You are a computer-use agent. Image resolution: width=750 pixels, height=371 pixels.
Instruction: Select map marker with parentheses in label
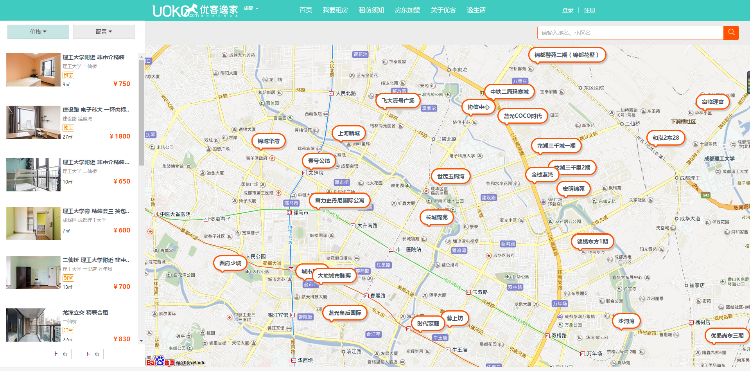pyautogui.click(x=567, y=55)
